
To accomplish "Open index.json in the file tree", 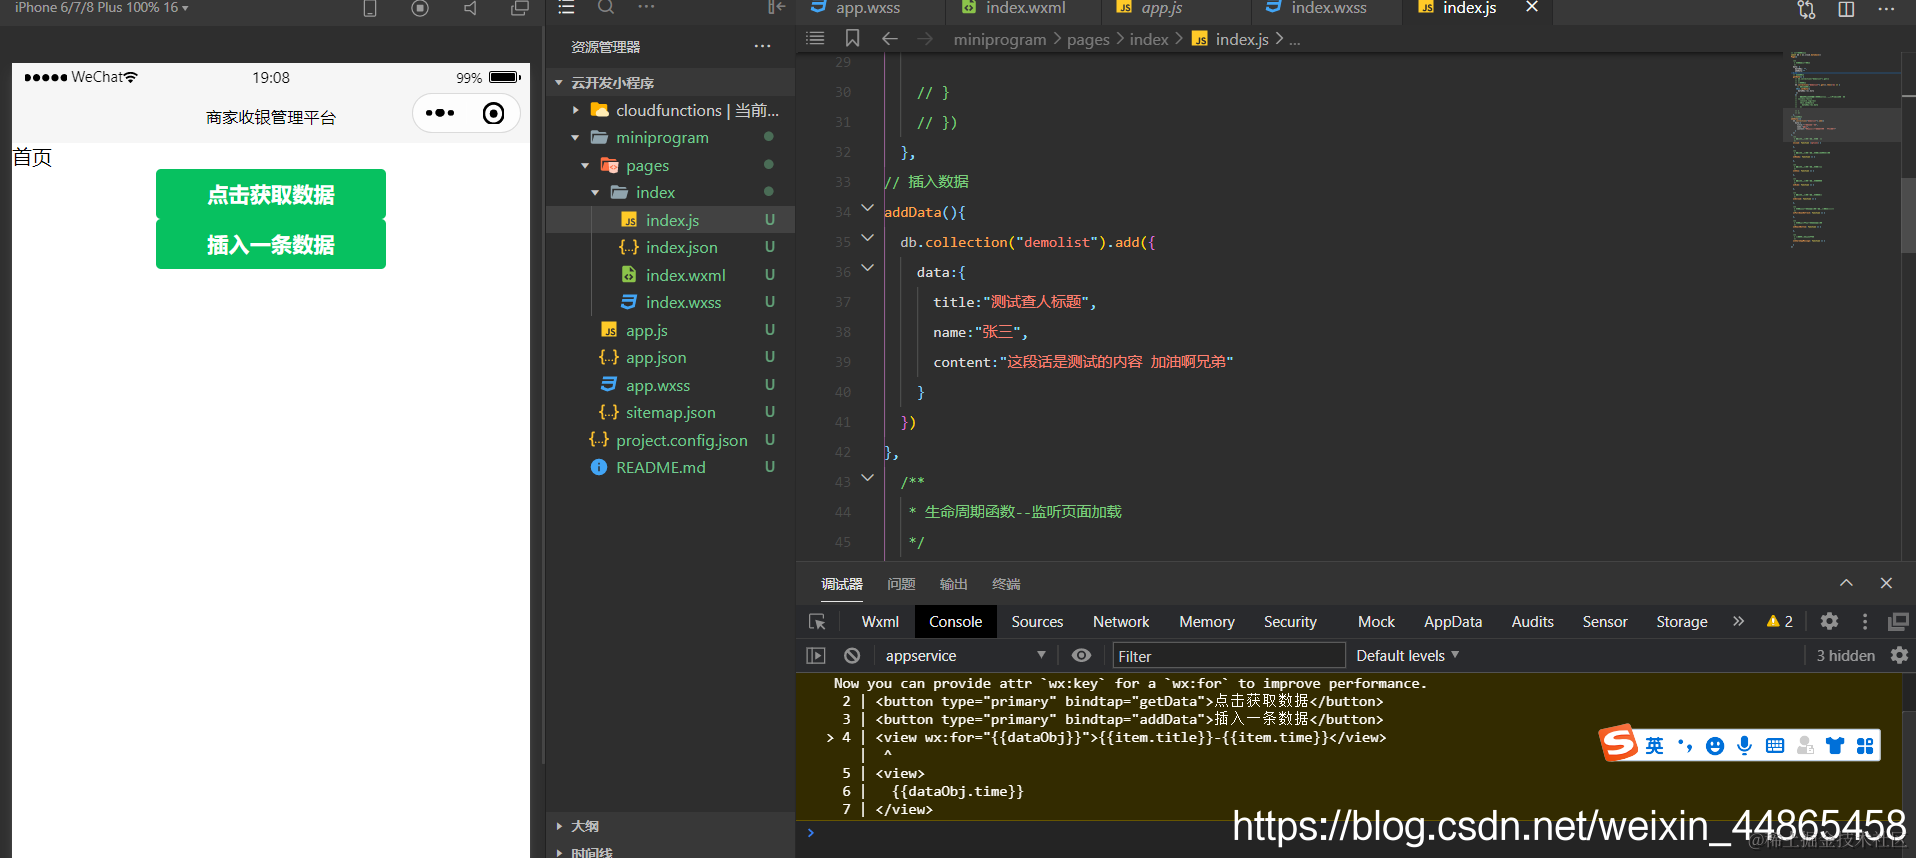I will tap(681, 247).
